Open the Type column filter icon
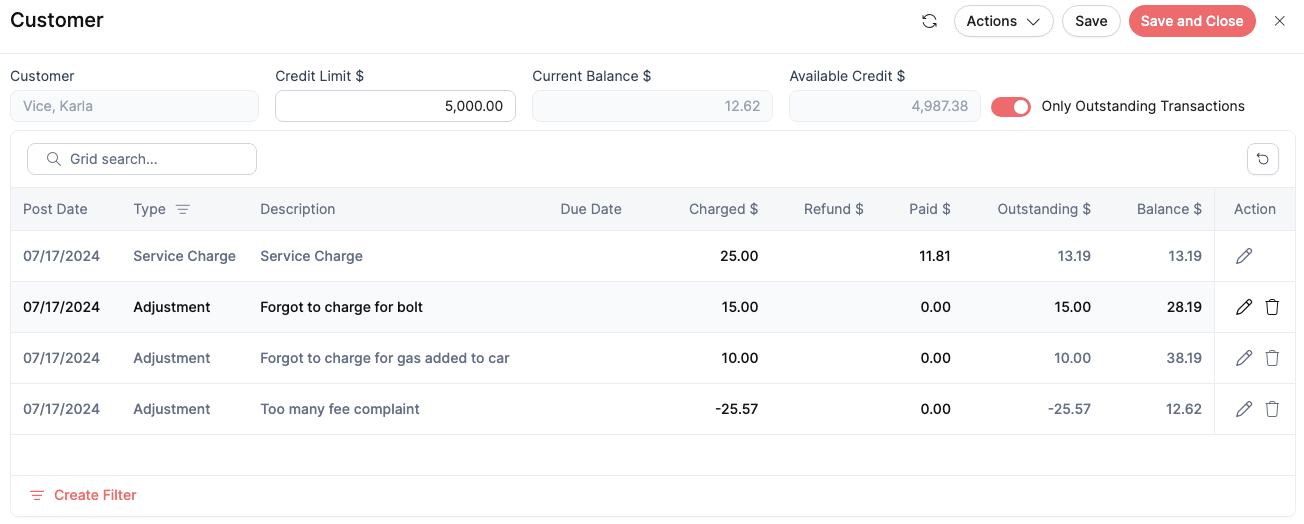Image resolution: width=1304 pixels, height=524 pixels. pos(182,209)
